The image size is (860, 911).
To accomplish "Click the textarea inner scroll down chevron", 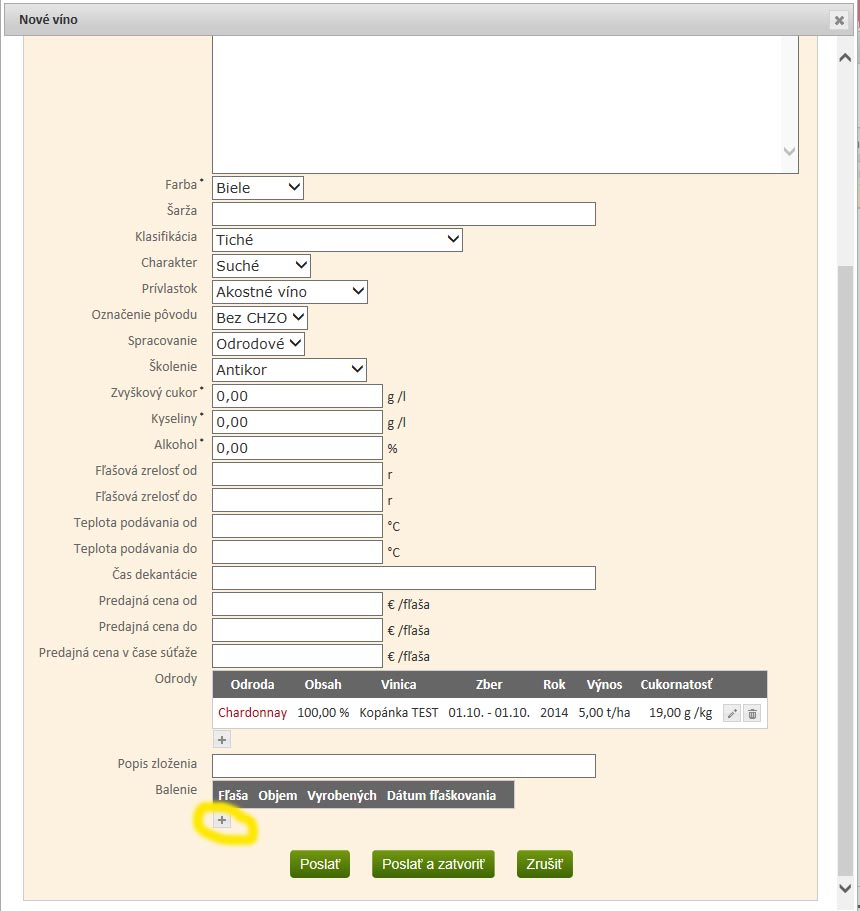I will click(x=789, y=151).
